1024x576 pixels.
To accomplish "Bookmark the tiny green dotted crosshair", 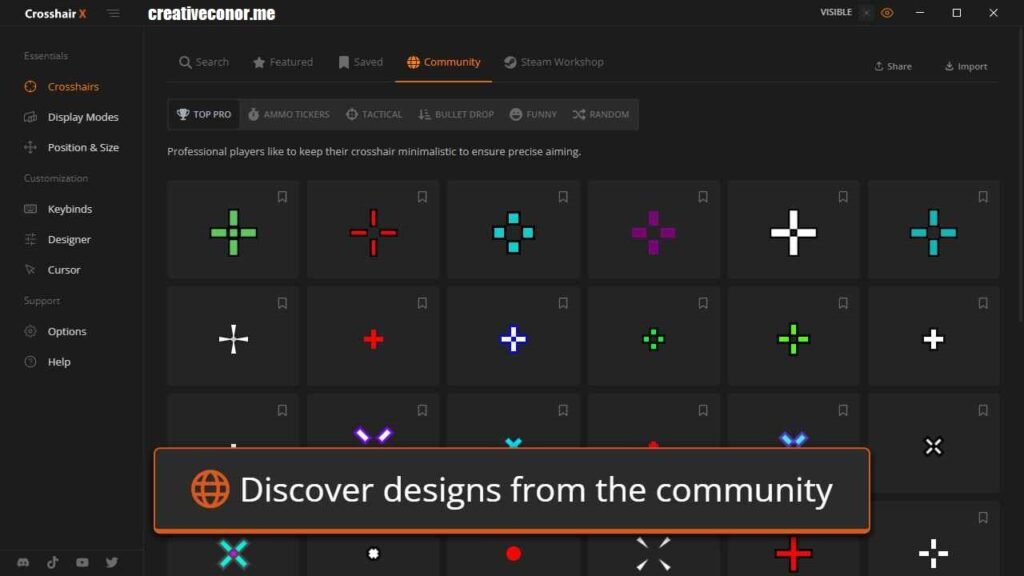I will (x=703, y=303).
